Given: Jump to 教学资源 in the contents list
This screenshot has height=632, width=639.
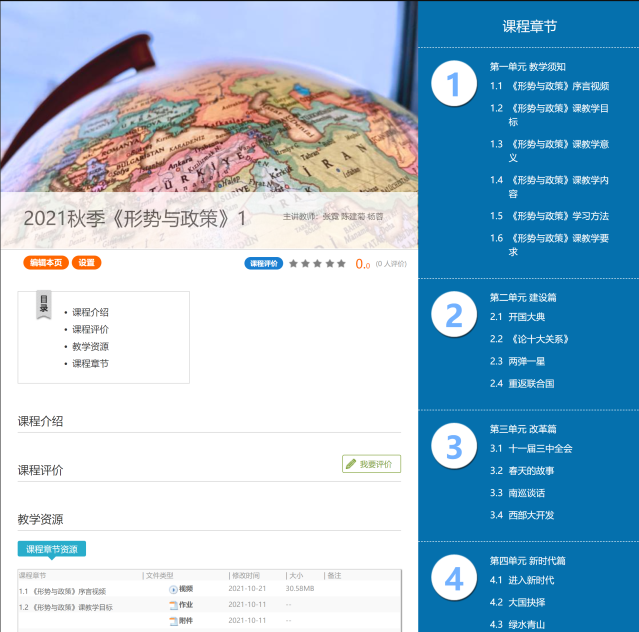Looking at the screenshot, I should [90, 346].
